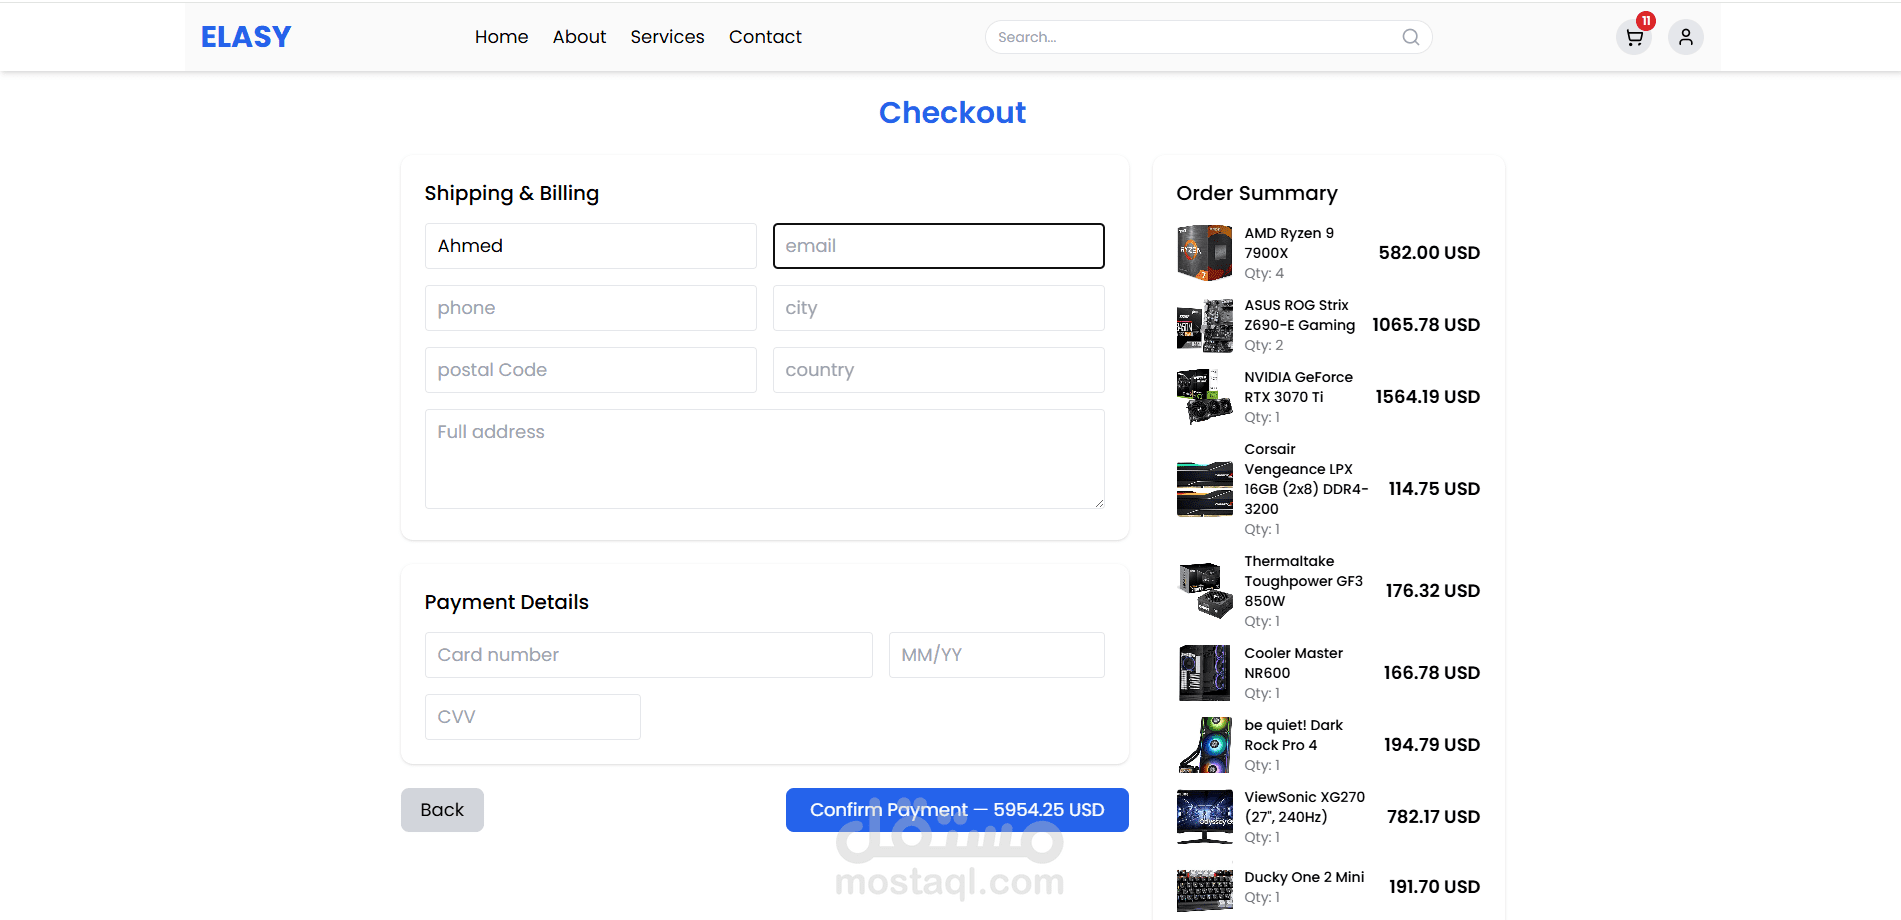Click the 114.75 USD price
This screenshot has height=920, width=1901.
pyautogui.click(x=1434, y=489)
